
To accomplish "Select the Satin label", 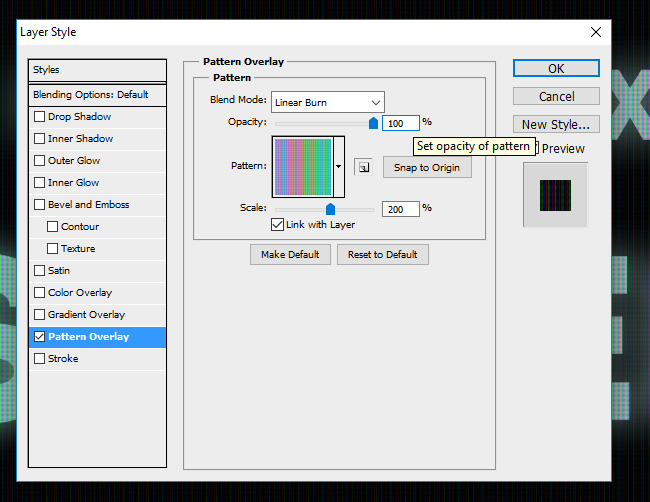I will click(59, 271).
